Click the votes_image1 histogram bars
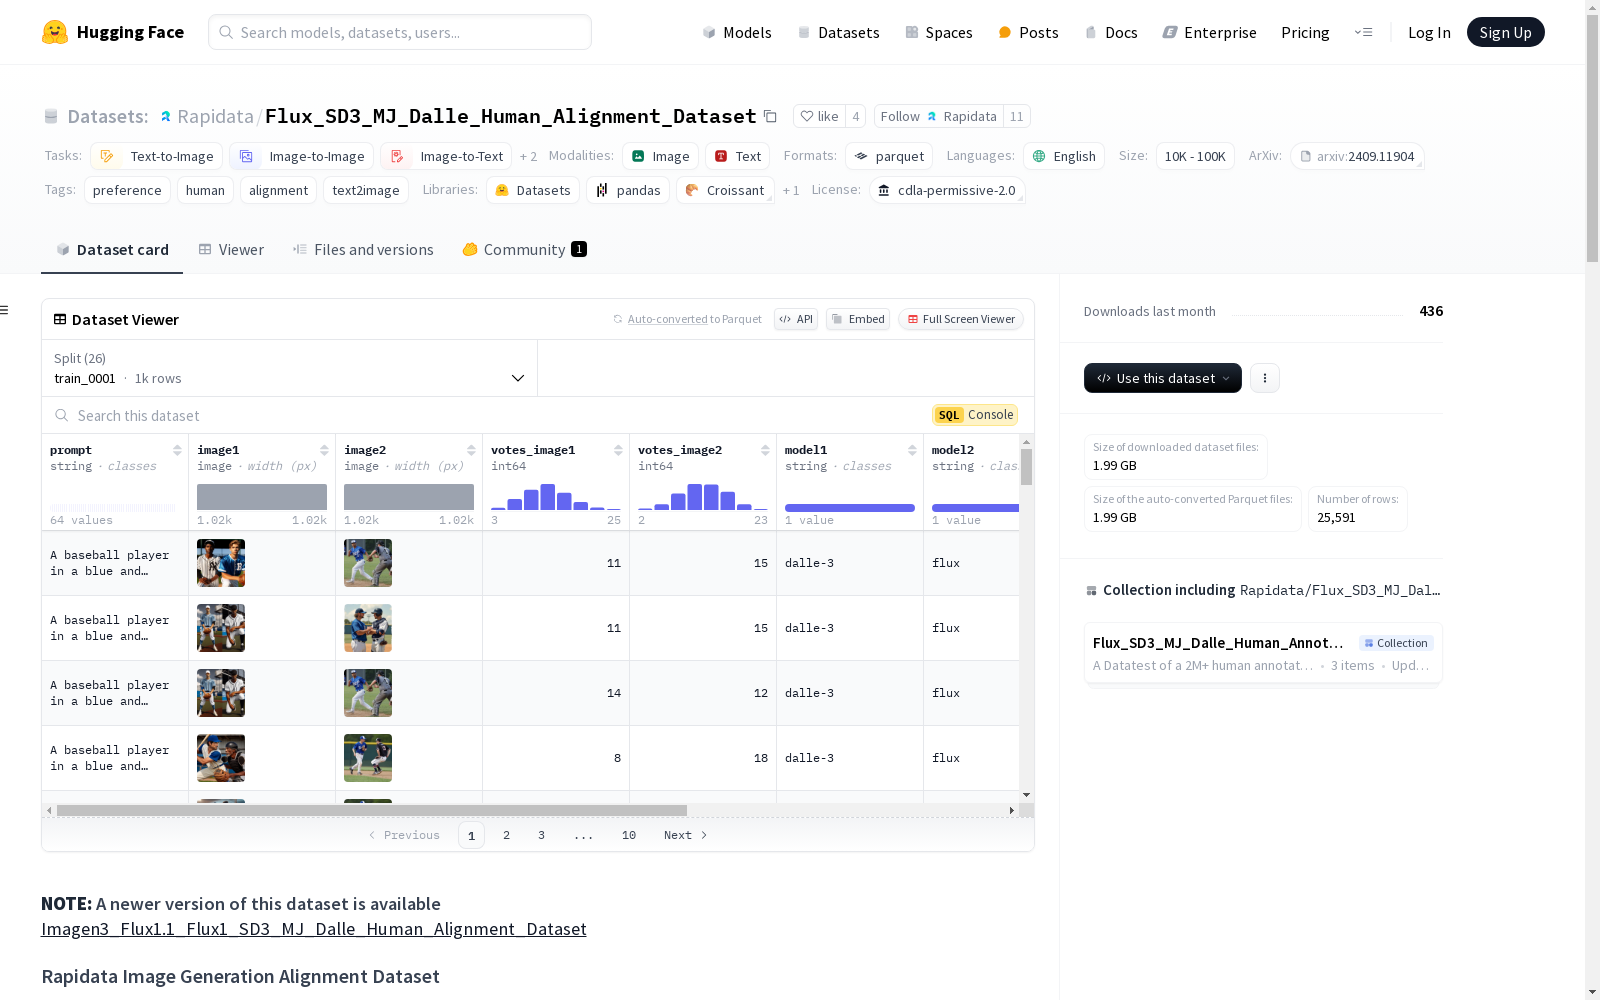The width and height of the screenshot is (1600, 1000). coord(556,497)
